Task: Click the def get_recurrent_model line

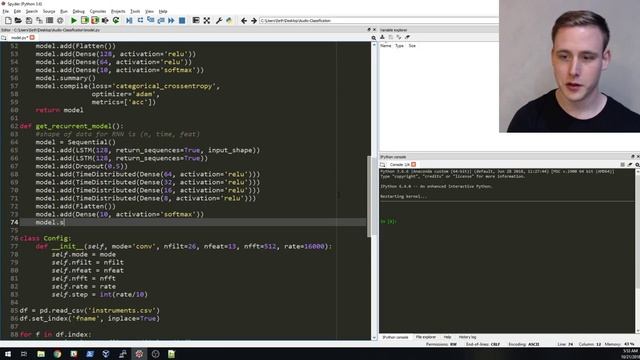Action: click(x=71, y=126)
